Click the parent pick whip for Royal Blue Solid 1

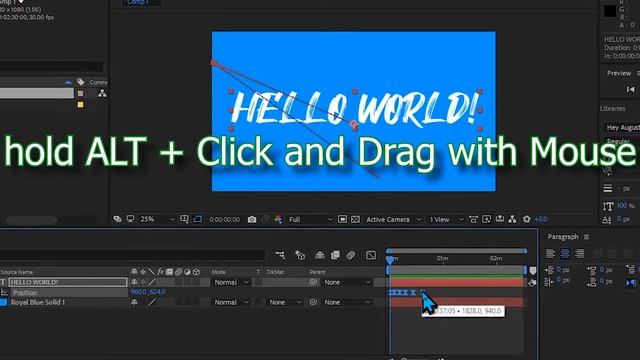(x=313, y=302)
